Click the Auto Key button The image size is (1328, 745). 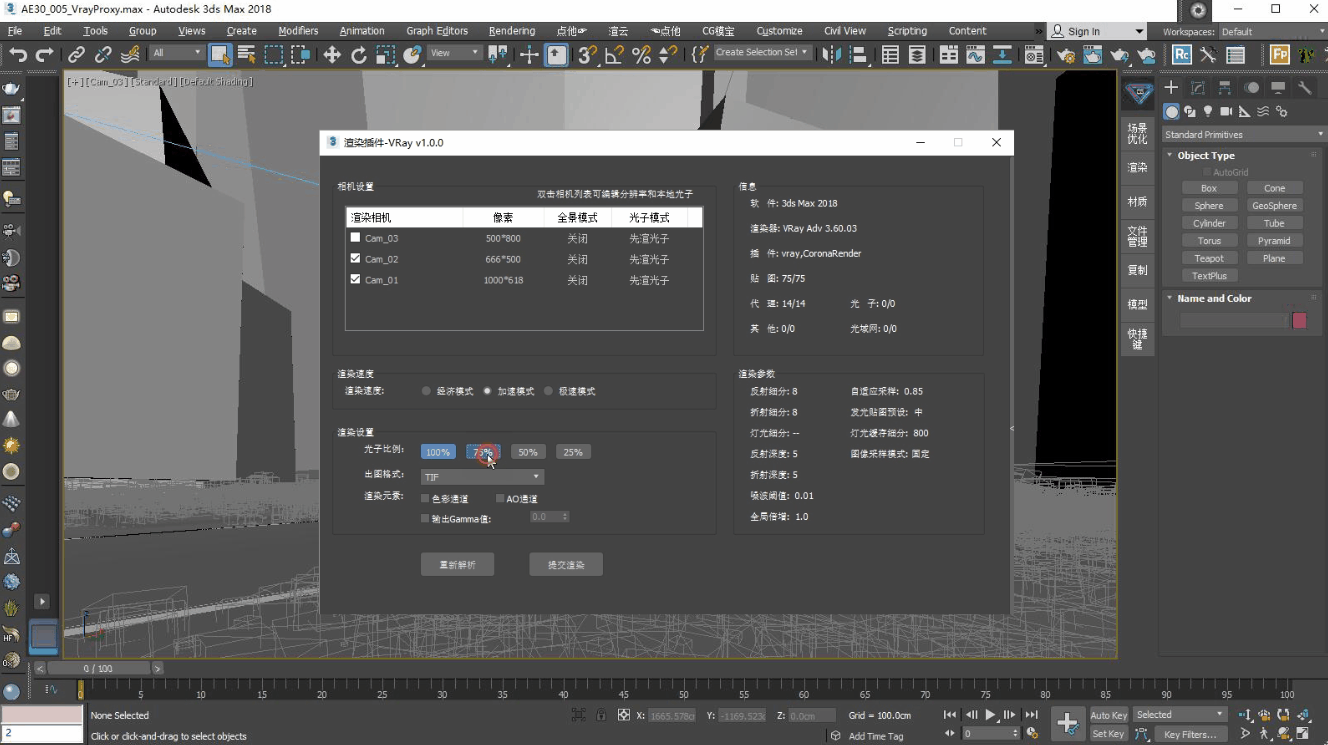[1108, 715]
